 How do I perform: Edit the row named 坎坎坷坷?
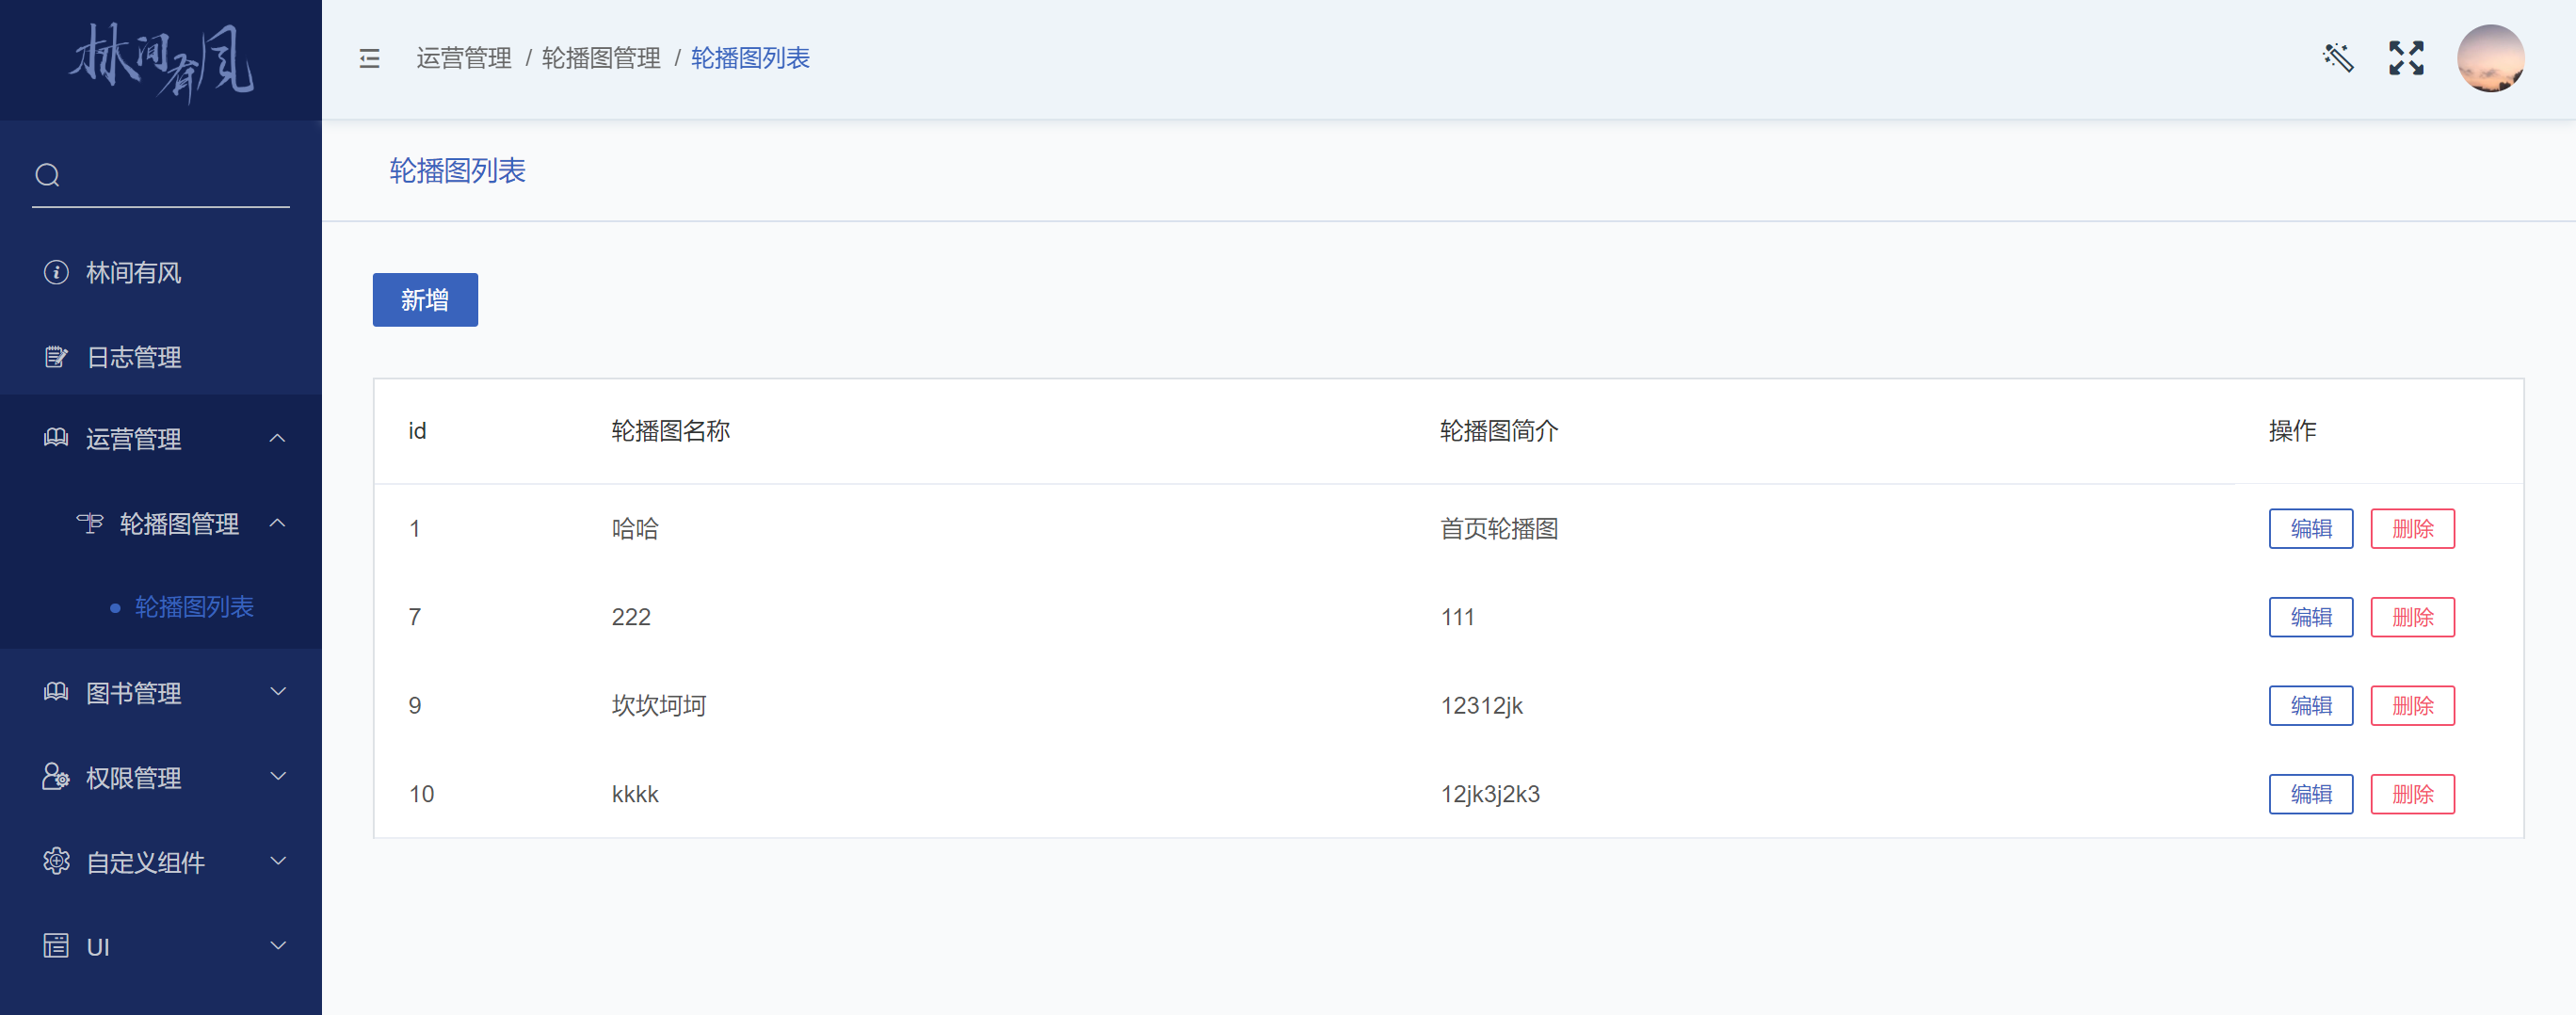point(2310,705)
